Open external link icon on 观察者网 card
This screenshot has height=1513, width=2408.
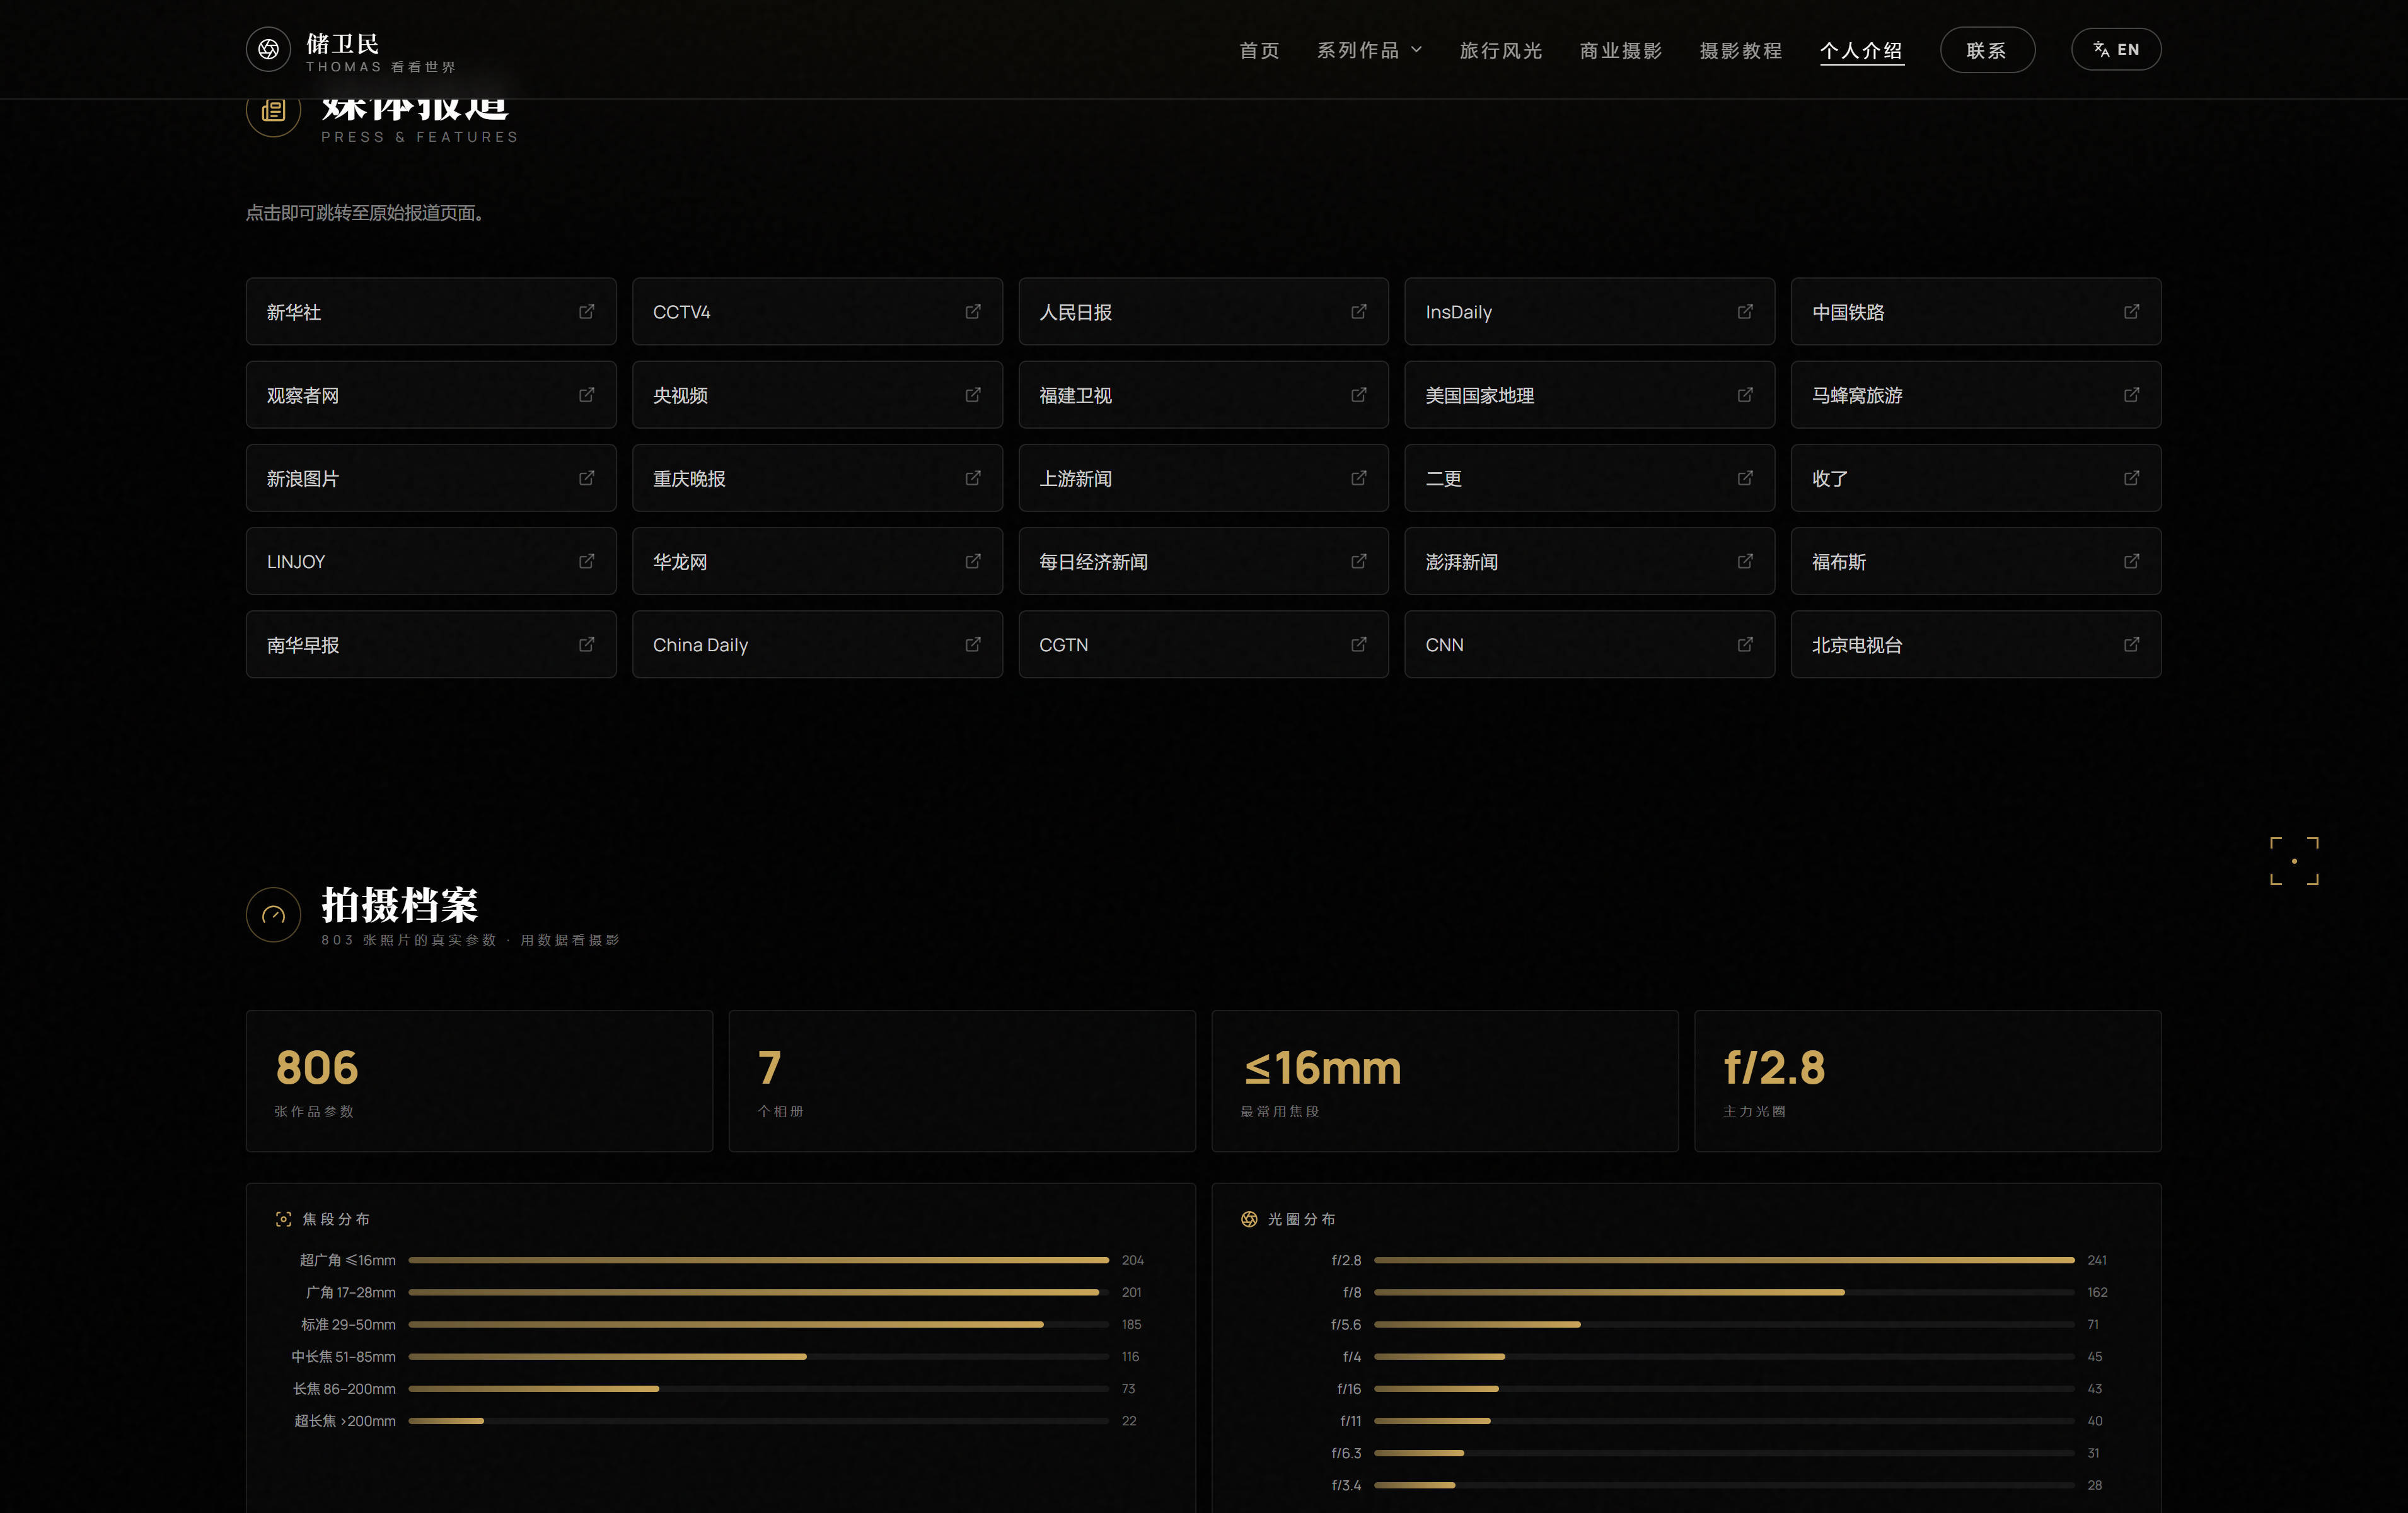tap(587, 395)
